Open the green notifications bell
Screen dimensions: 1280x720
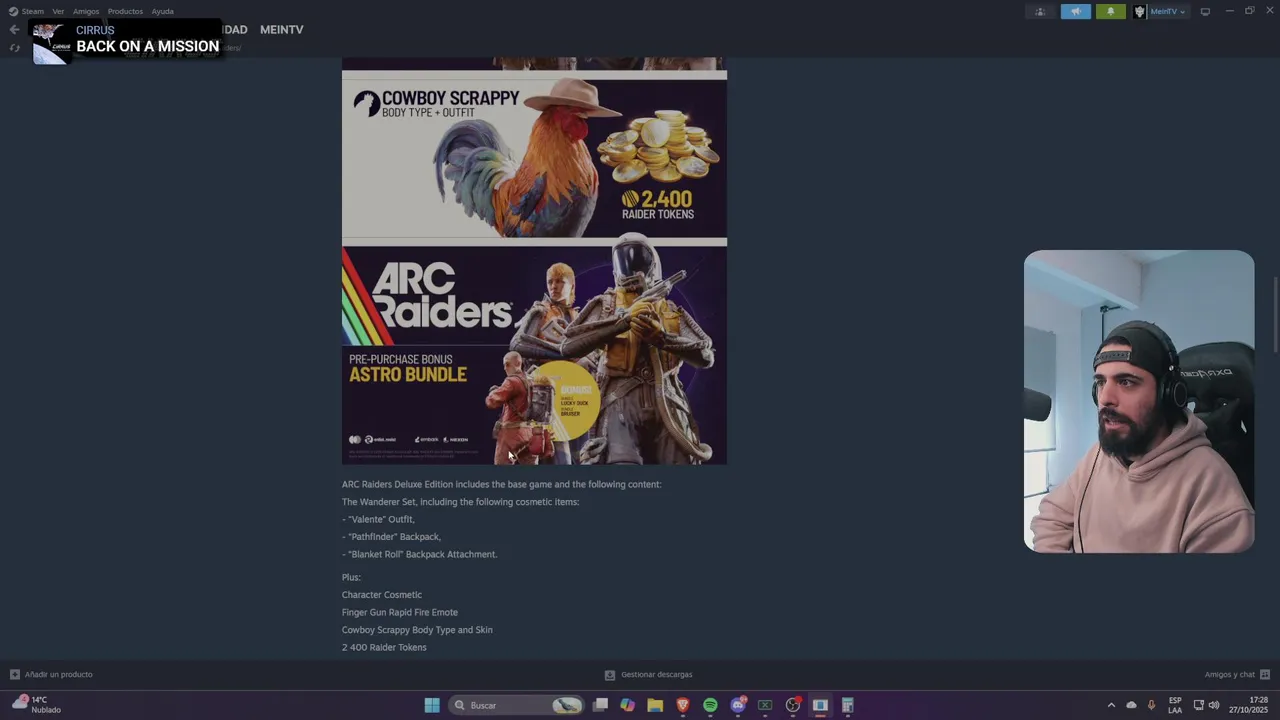pos(1111,11)
